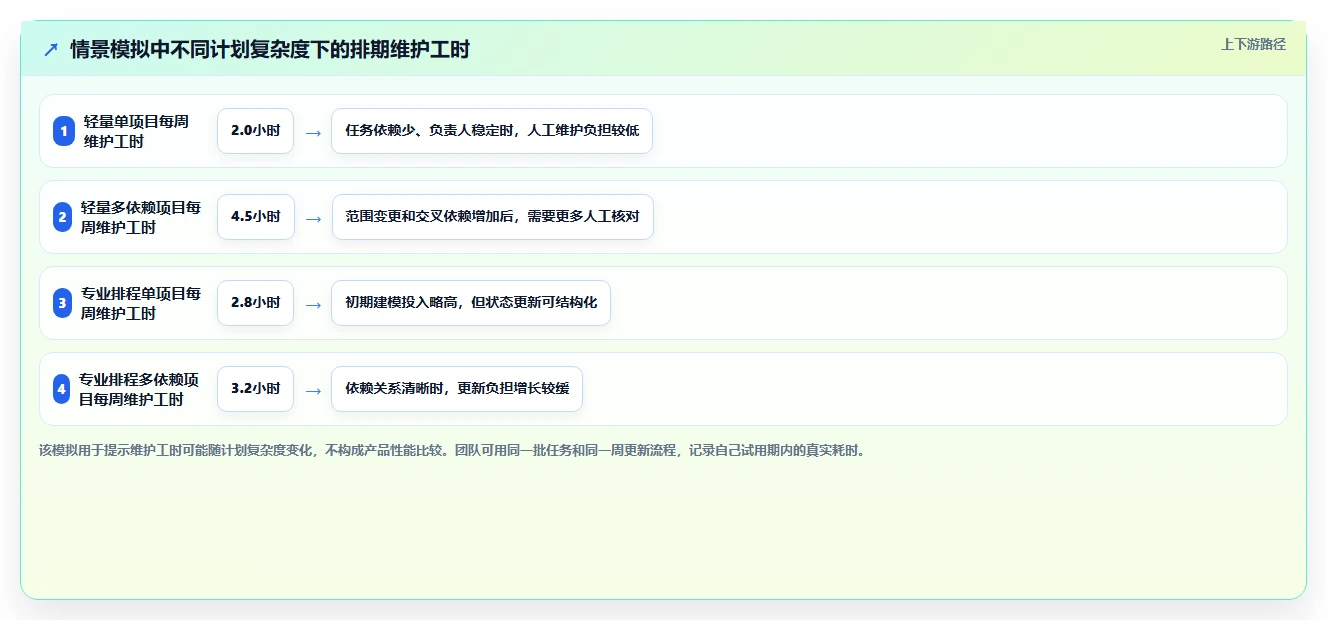Select step badge number 2
1327x620 pixels.
click(x=62, y=217)
